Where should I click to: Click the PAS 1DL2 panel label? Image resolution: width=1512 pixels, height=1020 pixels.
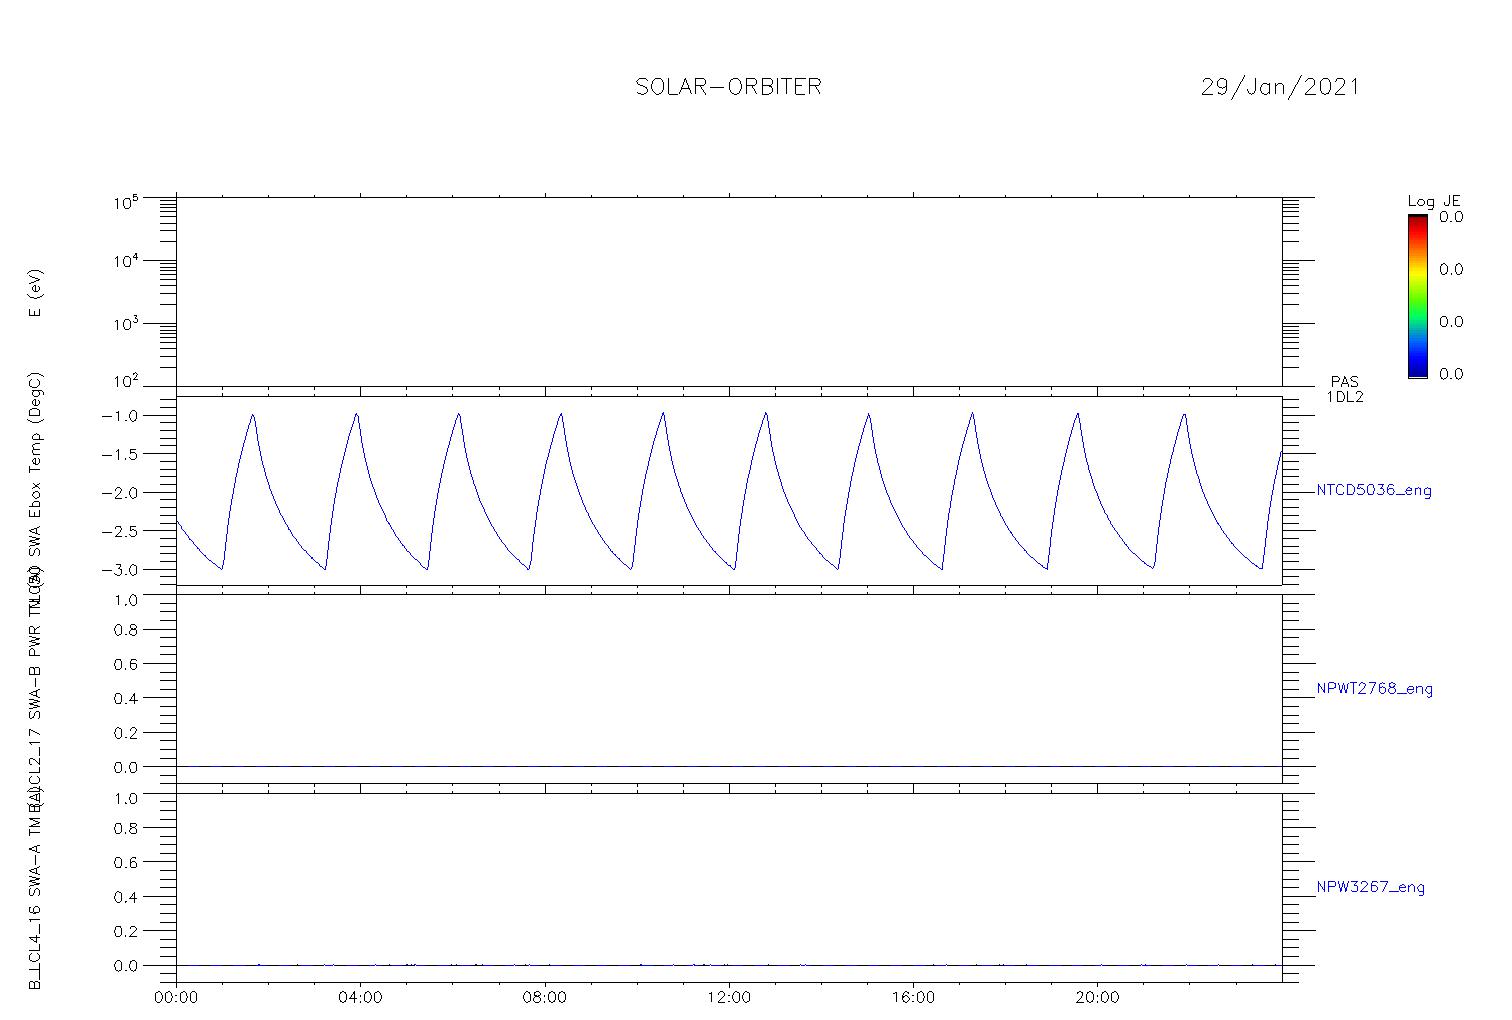[1345, 389]
